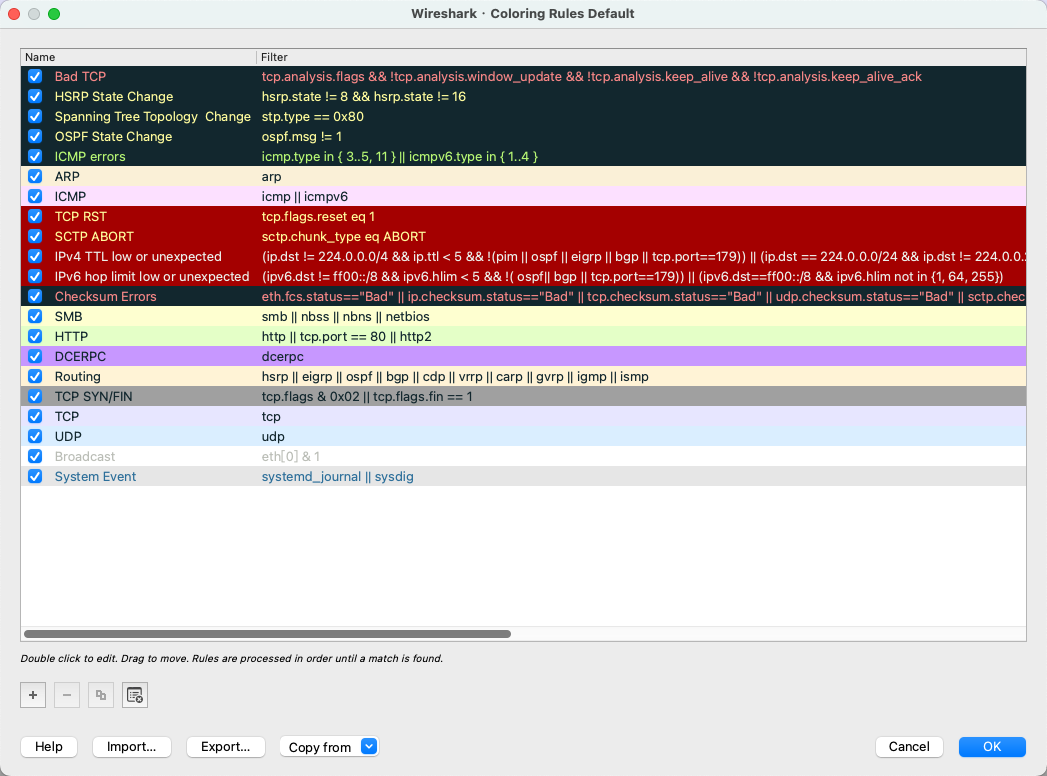Image resolution: width=1047 pixels, height=776 pixels.
Task: Click the 'icmp || icmpv6' filter cell
Action: point(304,197)
